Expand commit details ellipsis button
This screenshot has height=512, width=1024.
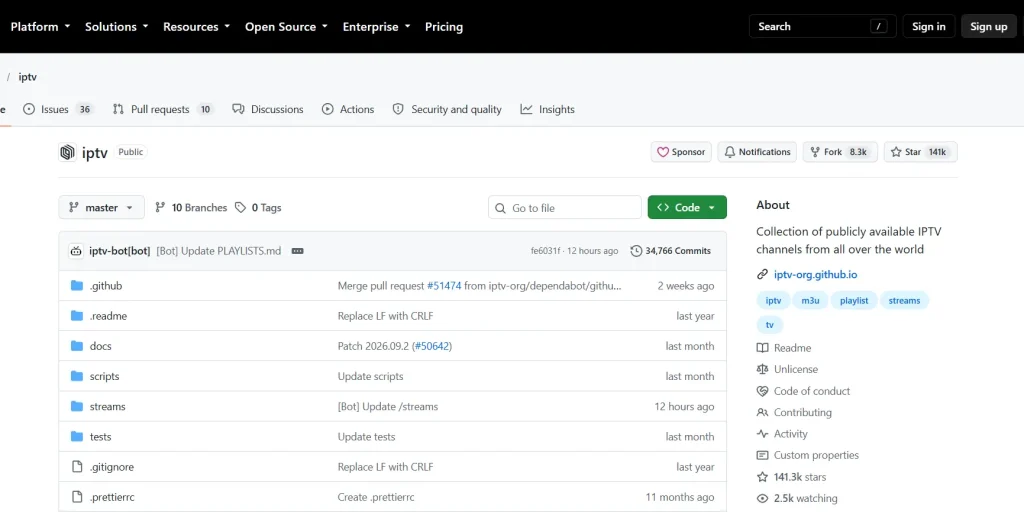pyautogui.click(x=297, y=251)
